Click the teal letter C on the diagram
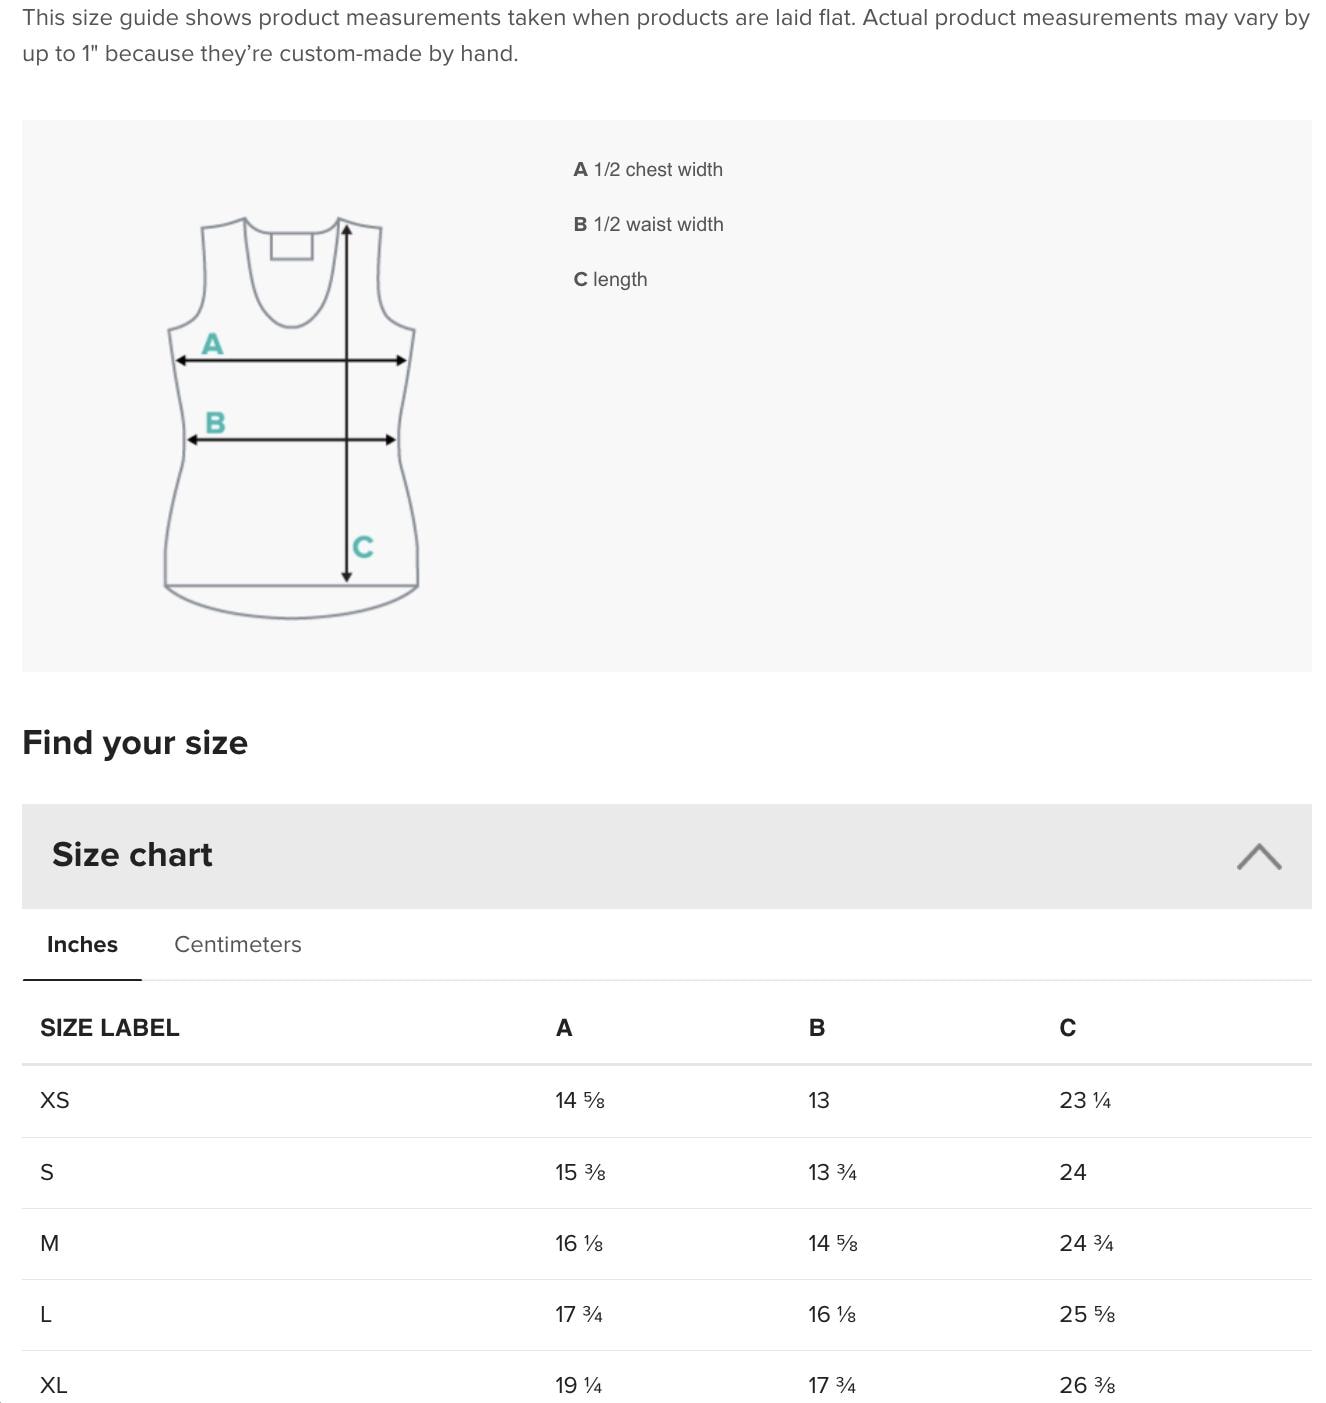This screenshot has width=1326, height=1403. click(x=362, y=546)
